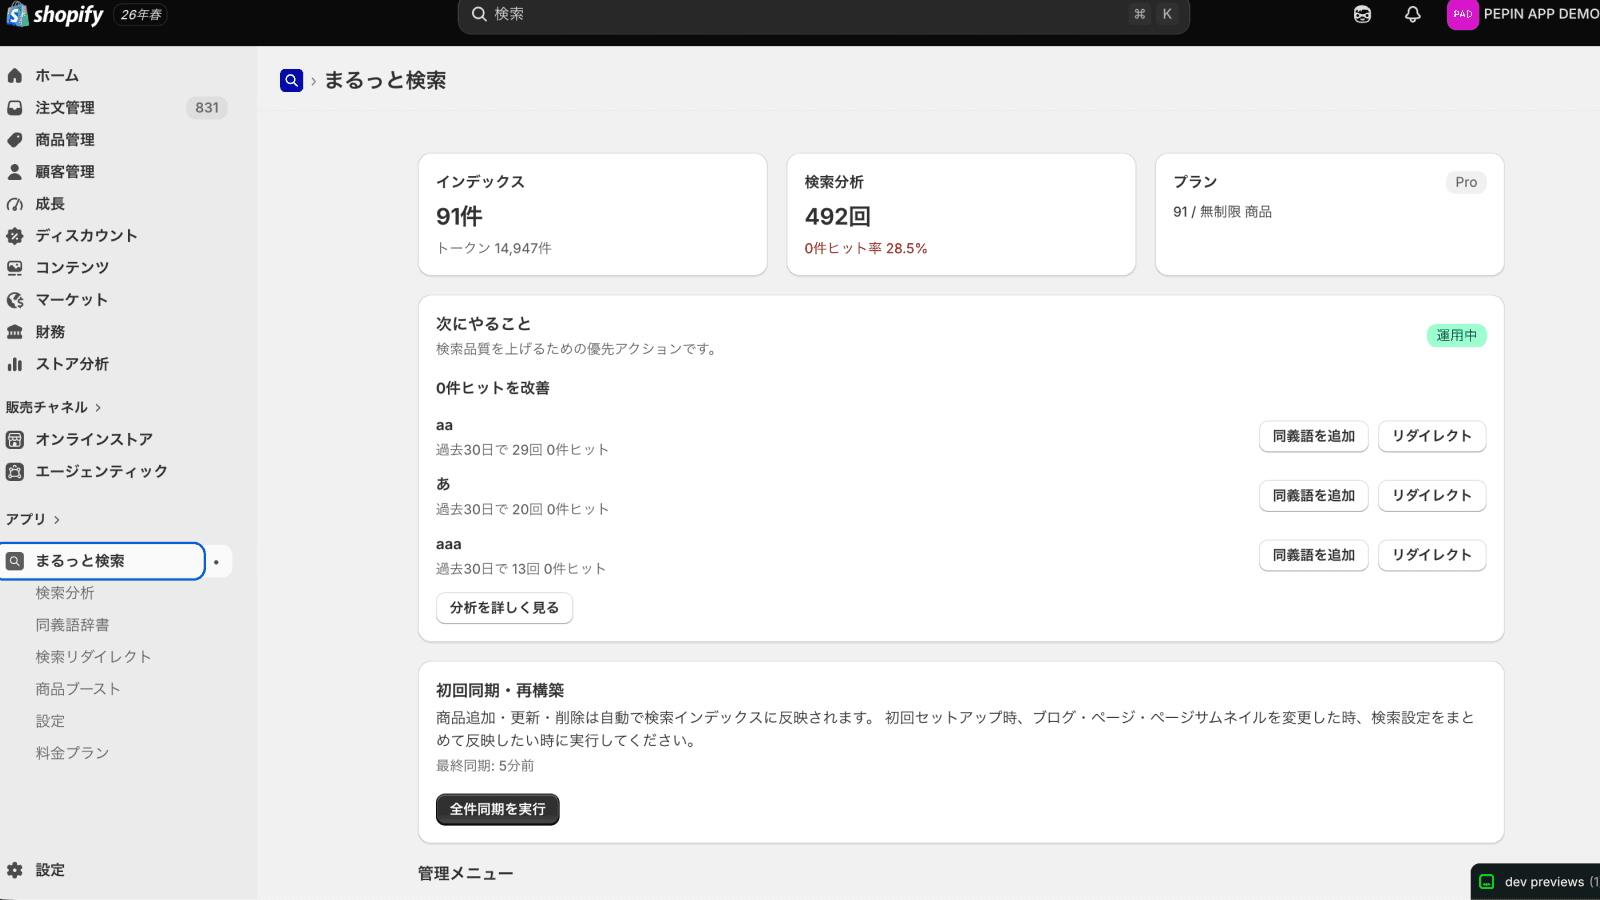Click the 運用中 status badge
1600x900 pixels.
[1456, 336]
